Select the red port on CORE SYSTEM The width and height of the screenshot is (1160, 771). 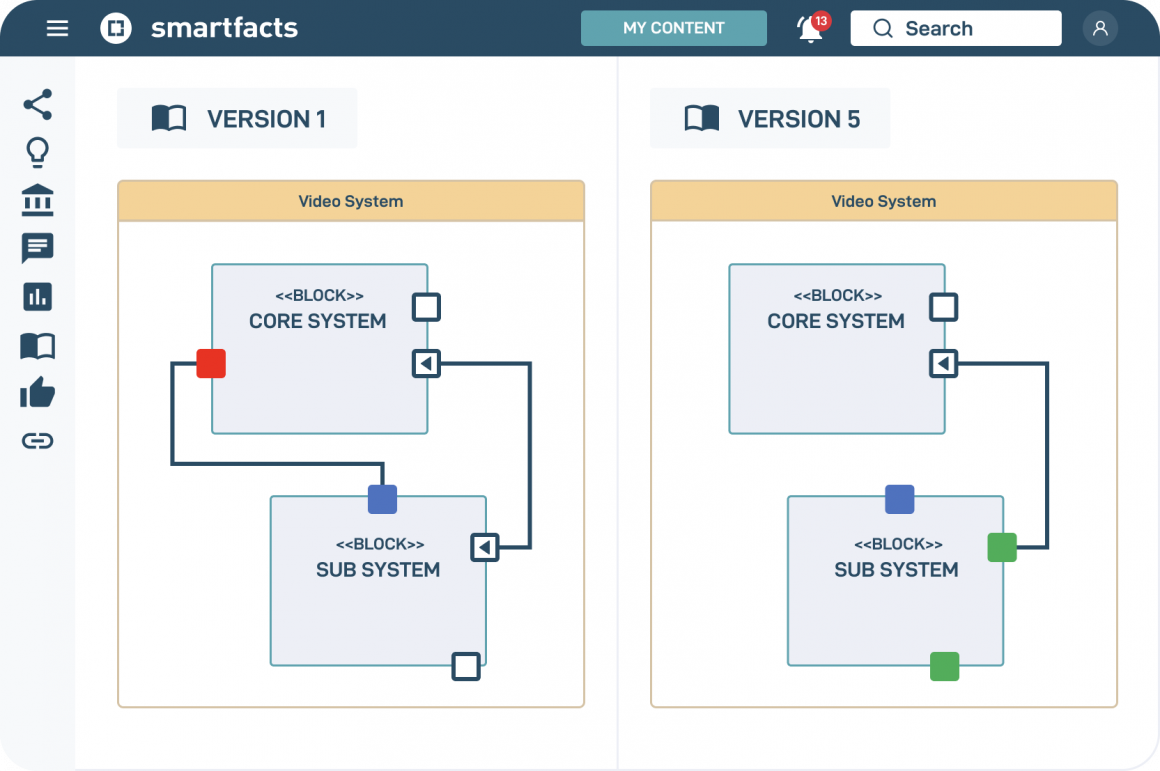coord(211,364)
